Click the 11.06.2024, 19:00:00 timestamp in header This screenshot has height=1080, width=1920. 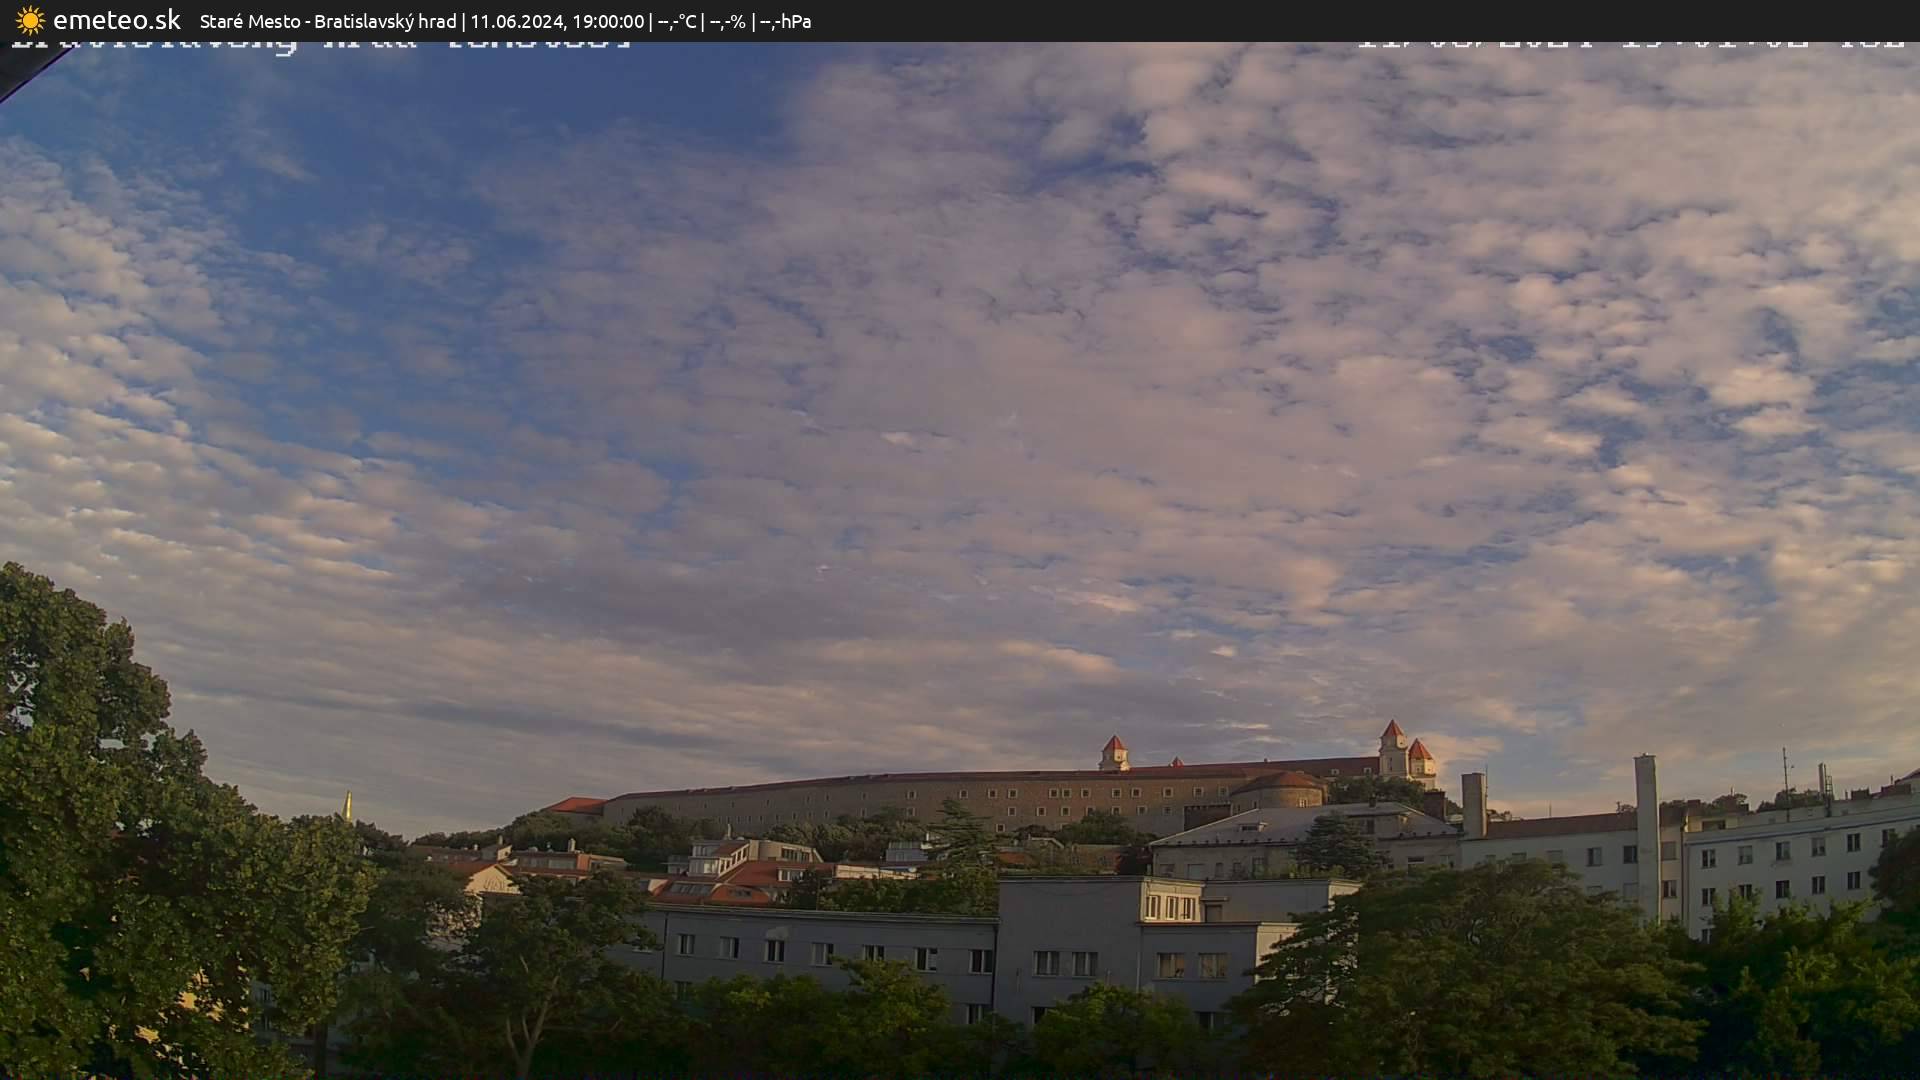tap(557, 21)
